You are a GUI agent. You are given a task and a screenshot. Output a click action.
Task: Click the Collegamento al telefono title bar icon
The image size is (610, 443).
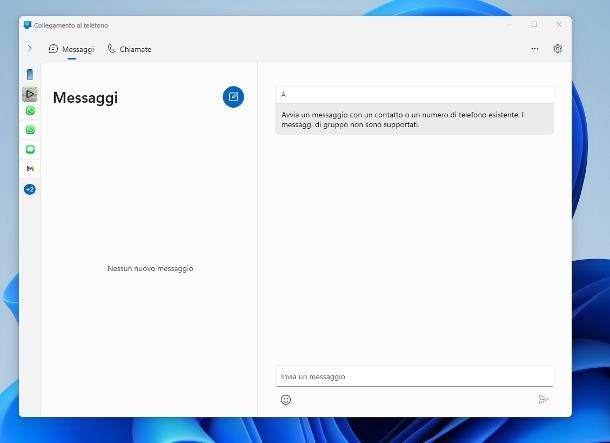click(27, 25)
